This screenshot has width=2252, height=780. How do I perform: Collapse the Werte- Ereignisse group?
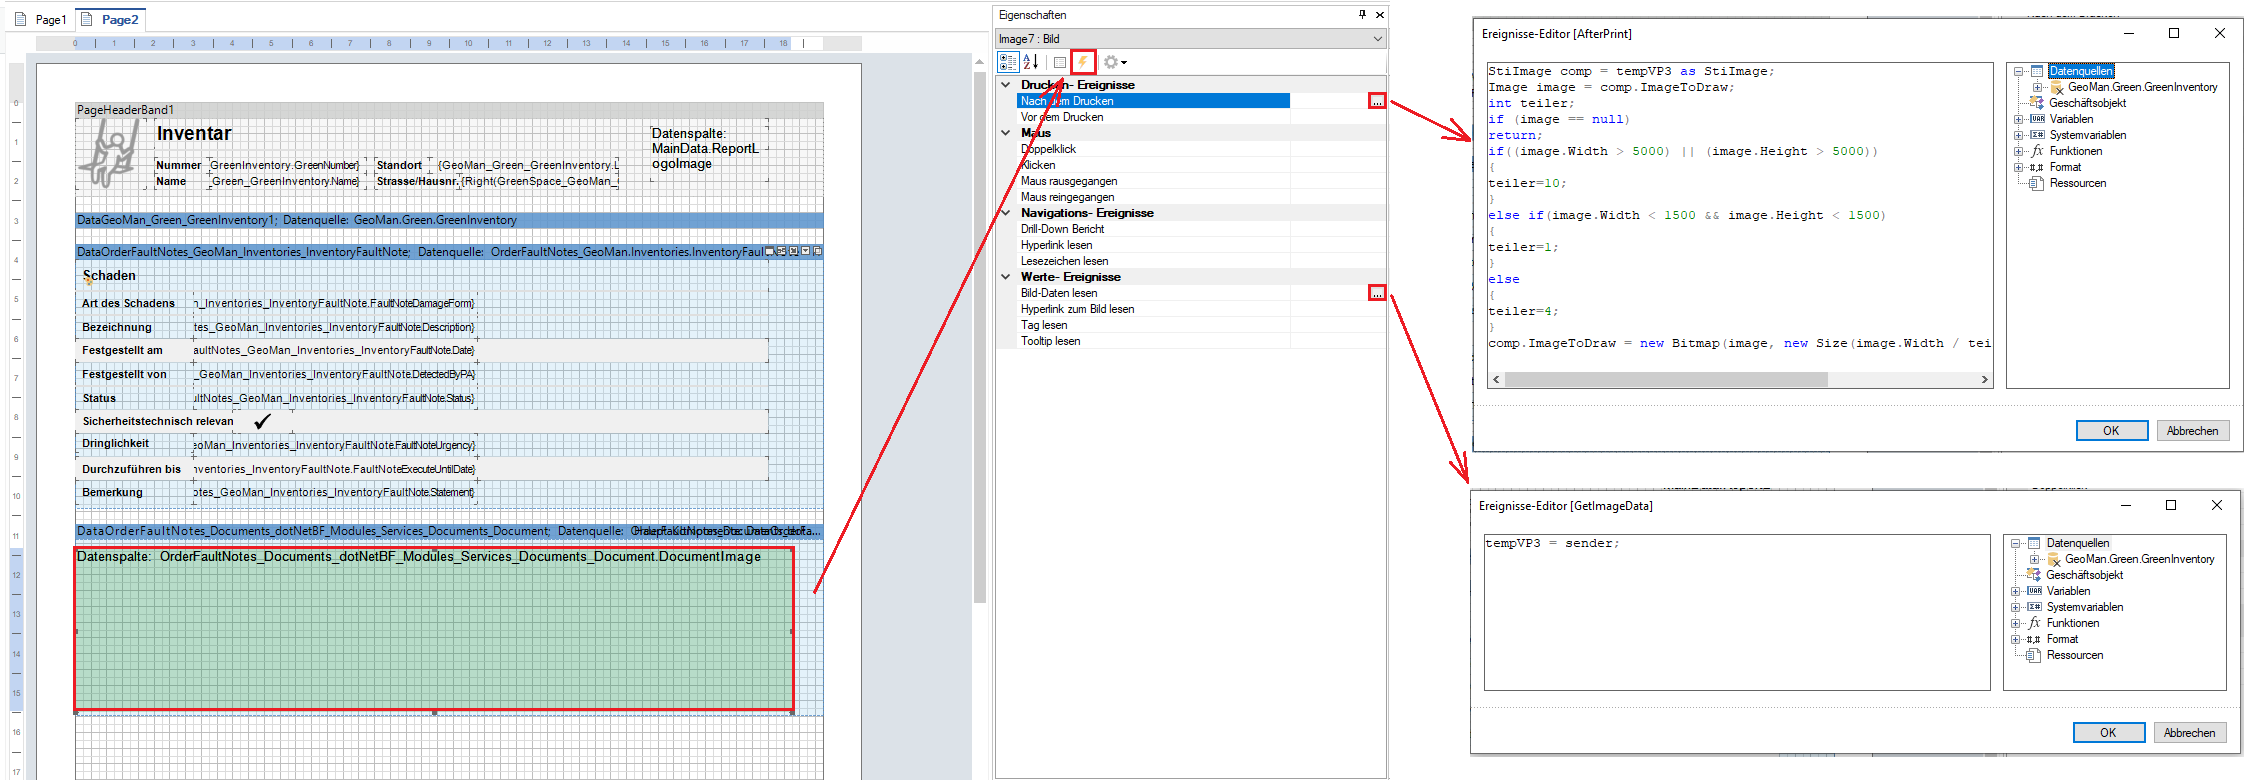coord(1006,277)
